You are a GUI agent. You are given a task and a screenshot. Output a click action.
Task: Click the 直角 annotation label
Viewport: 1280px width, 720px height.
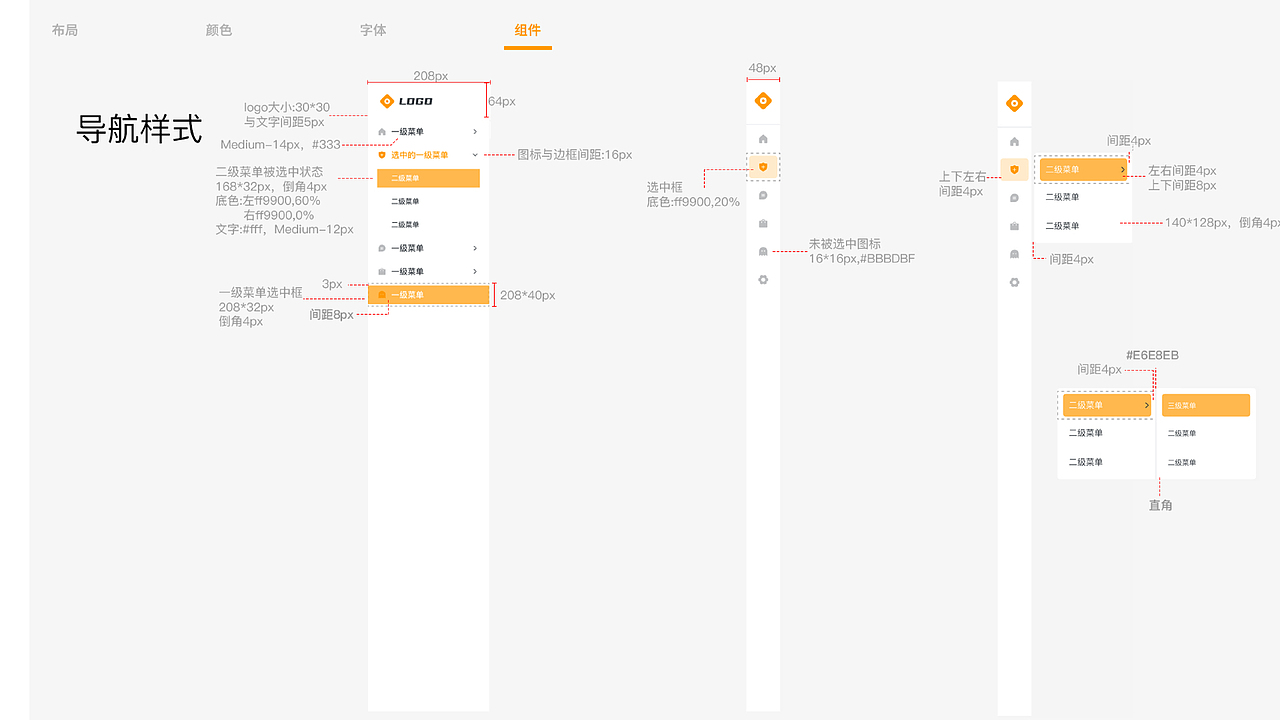coord(1160,506)
